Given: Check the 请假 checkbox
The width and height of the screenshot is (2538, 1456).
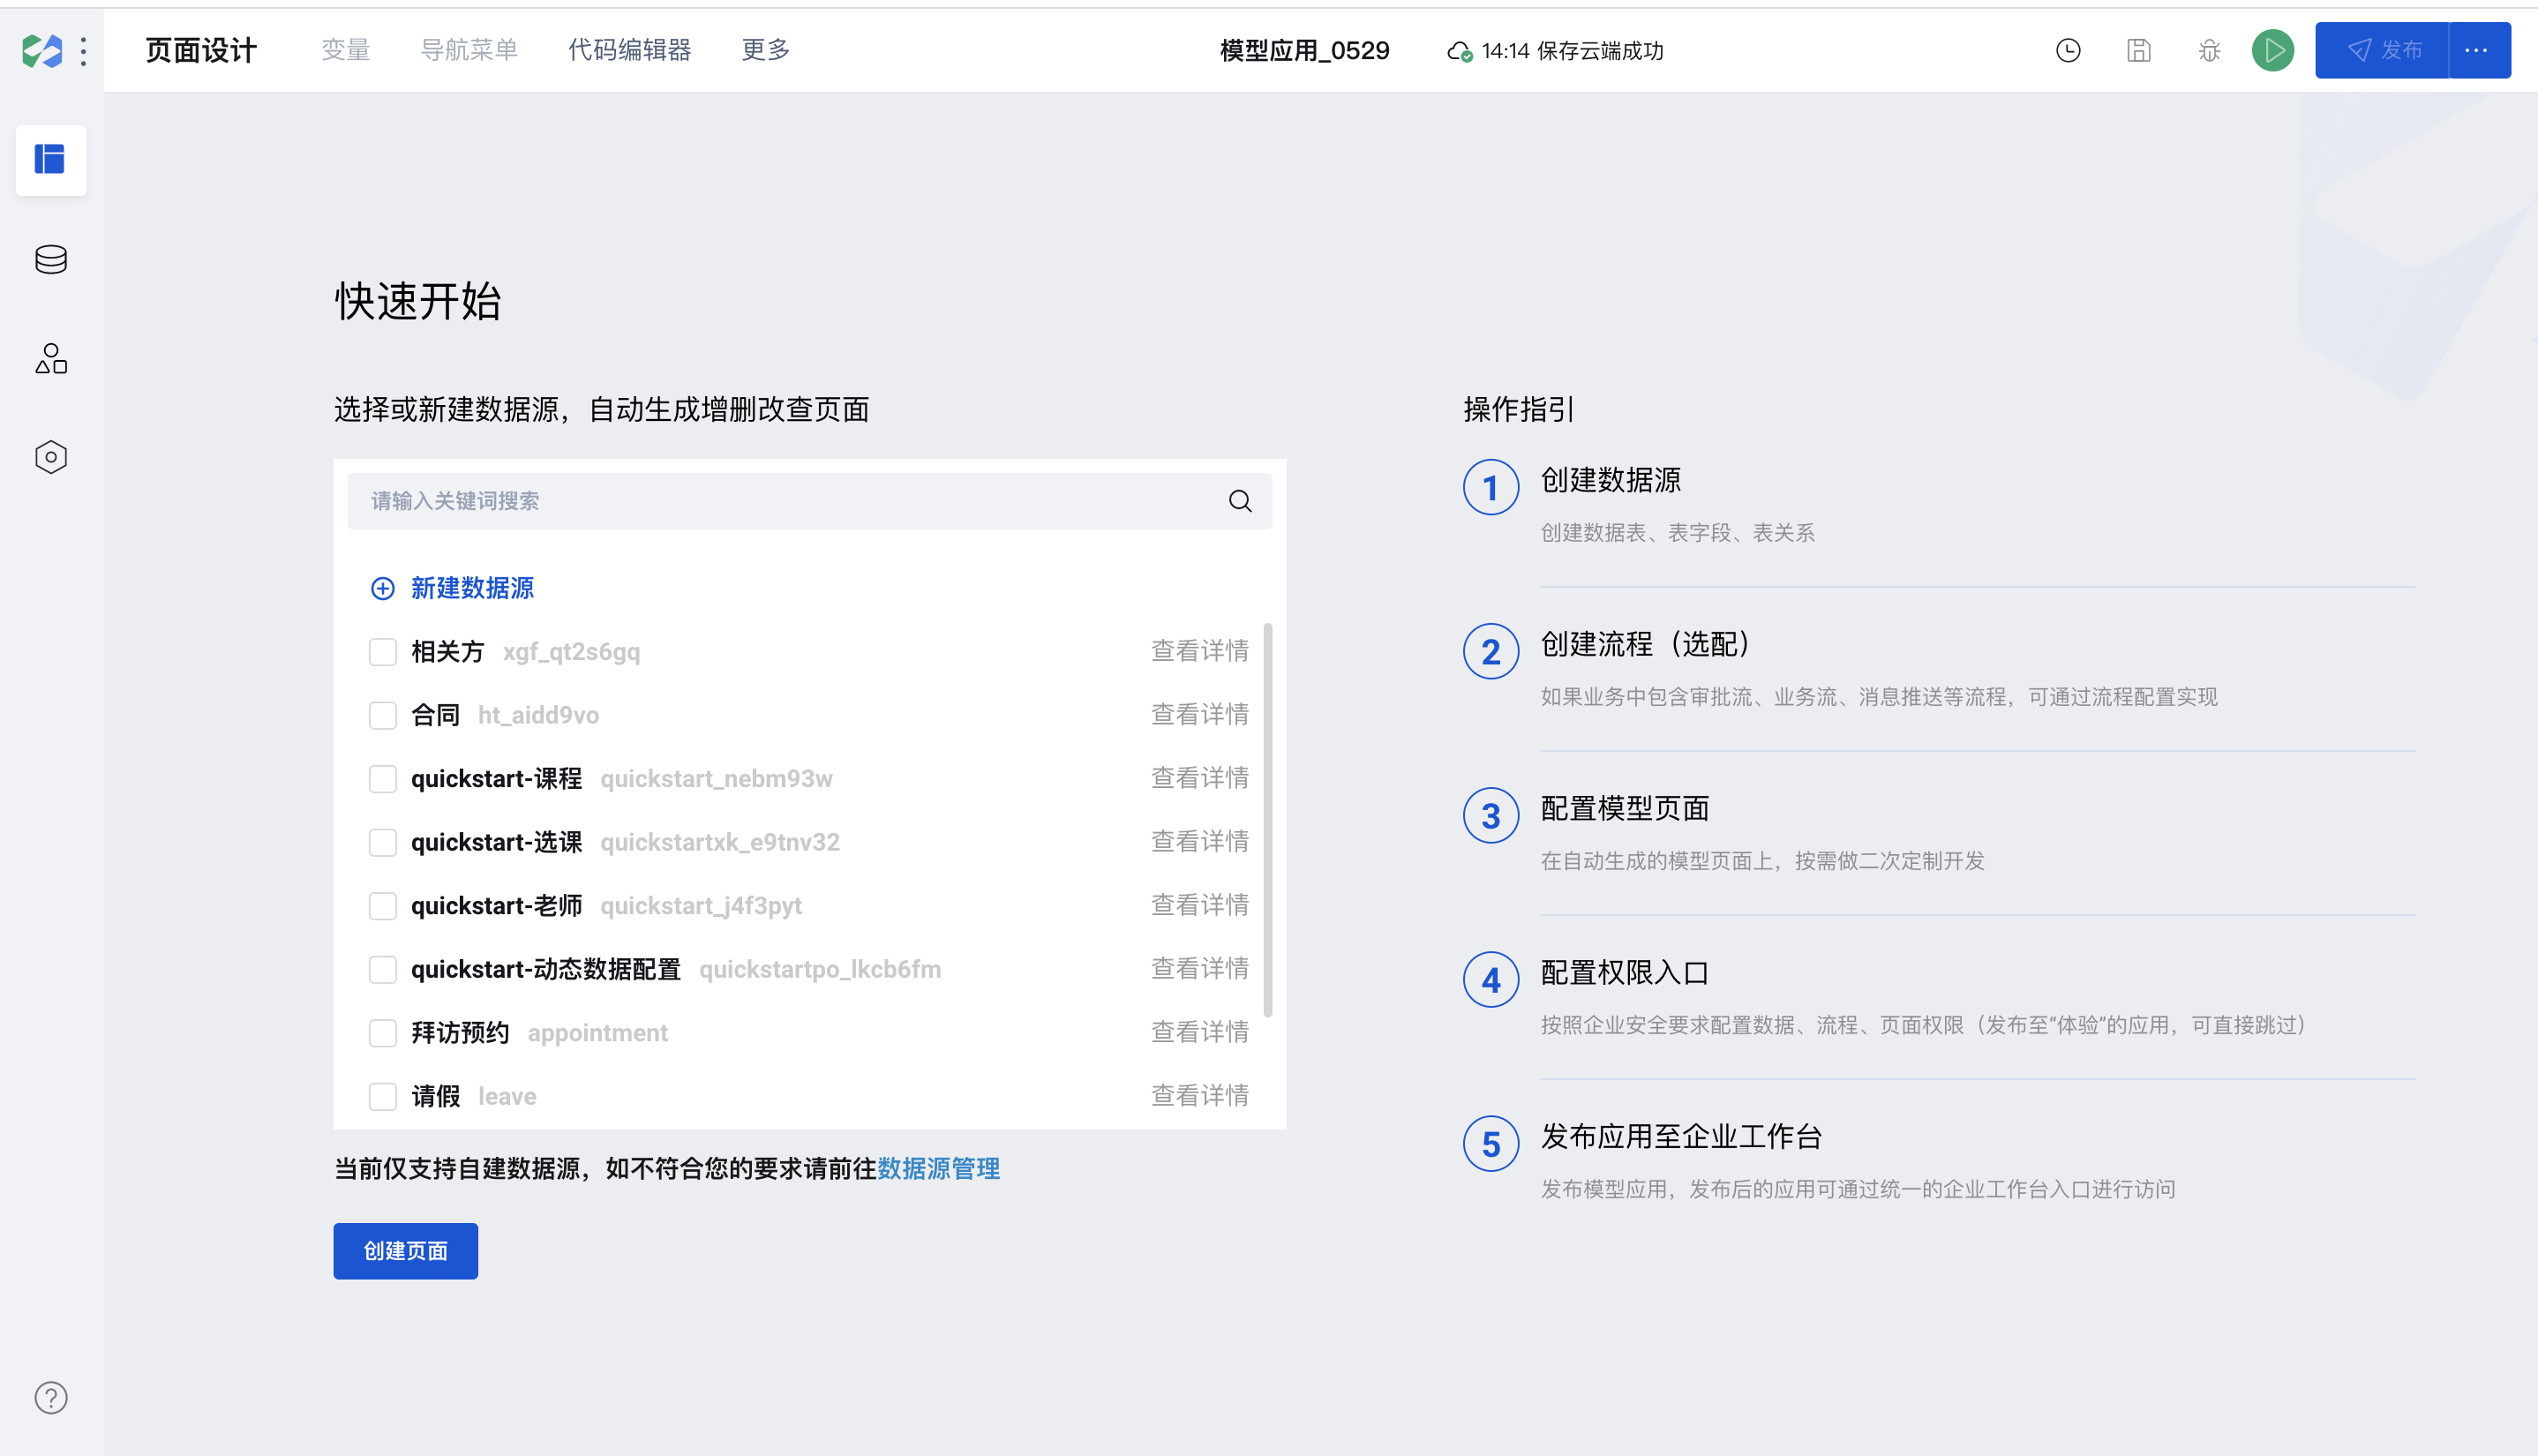Looking at the screenshot, I should tap(383, 1096).
